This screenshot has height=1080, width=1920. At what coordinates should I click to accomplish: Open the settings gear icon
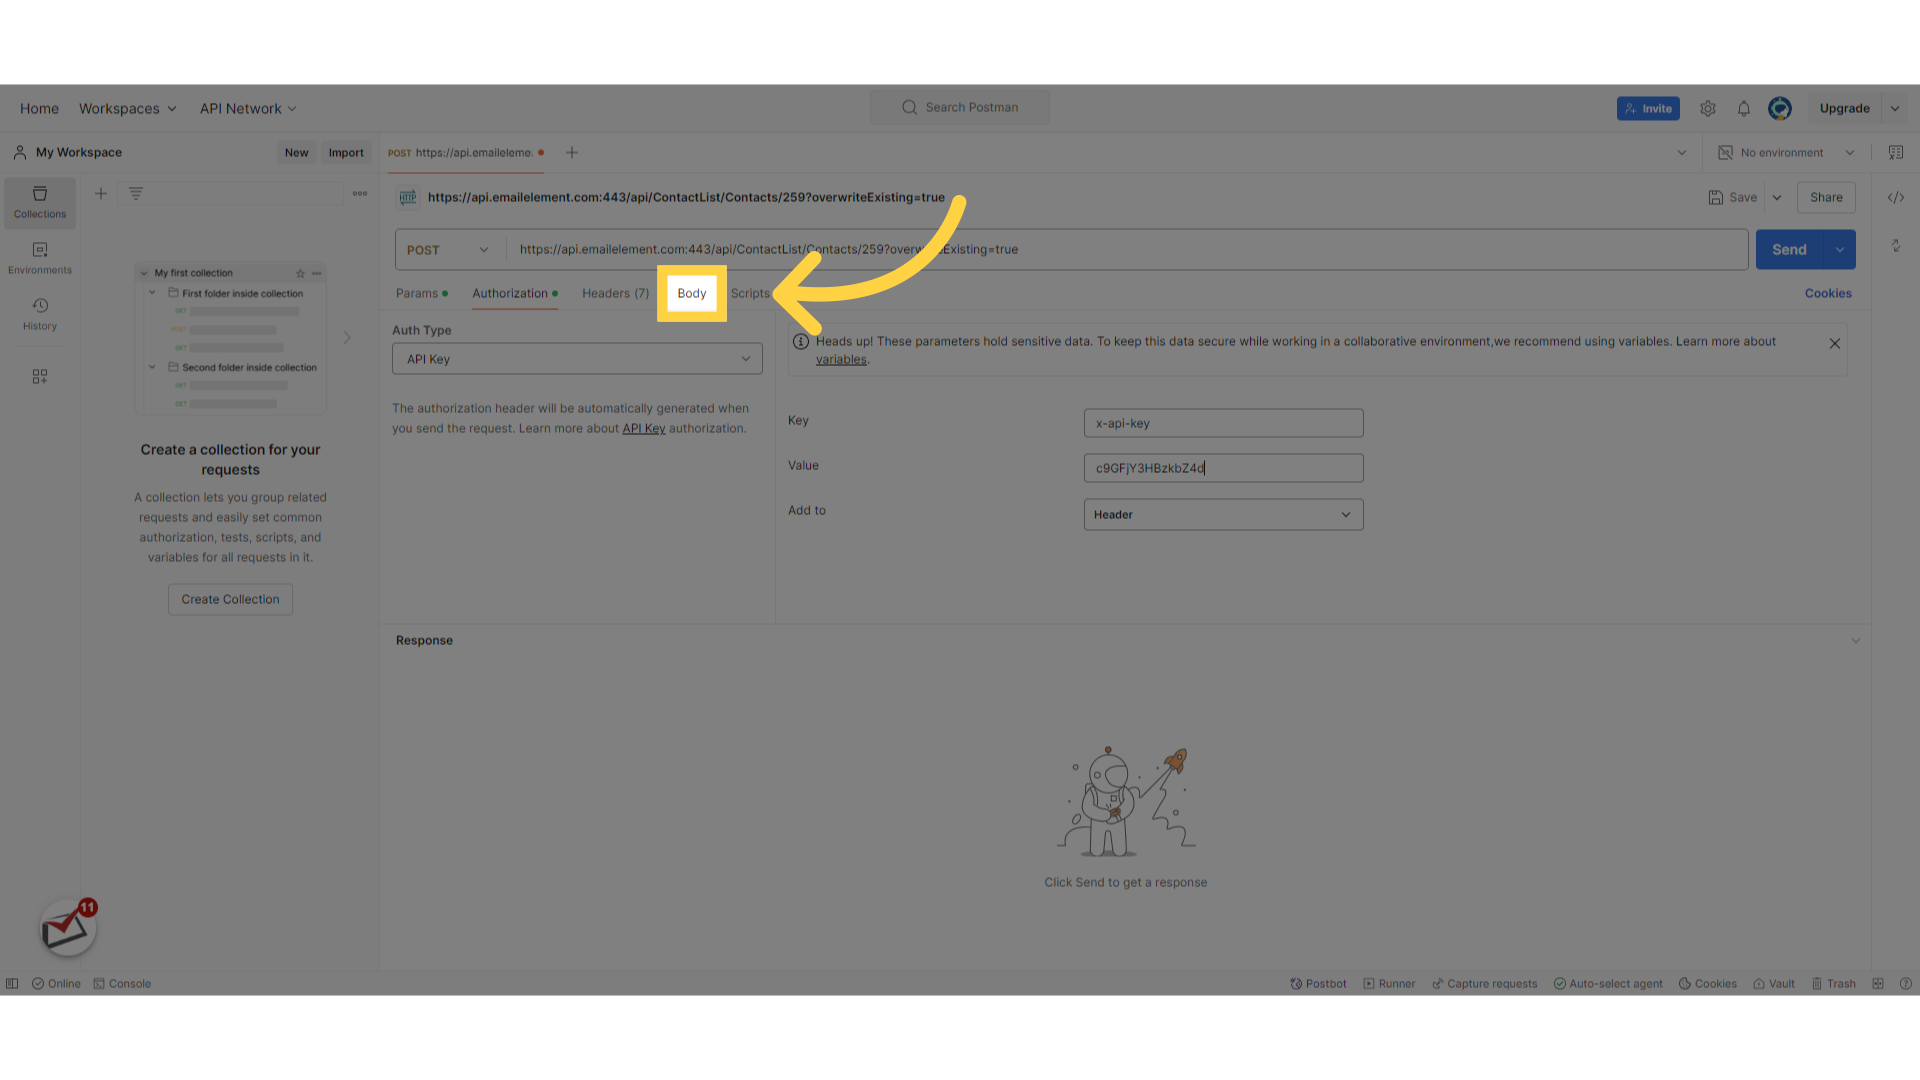click(x=1708, y=109)
